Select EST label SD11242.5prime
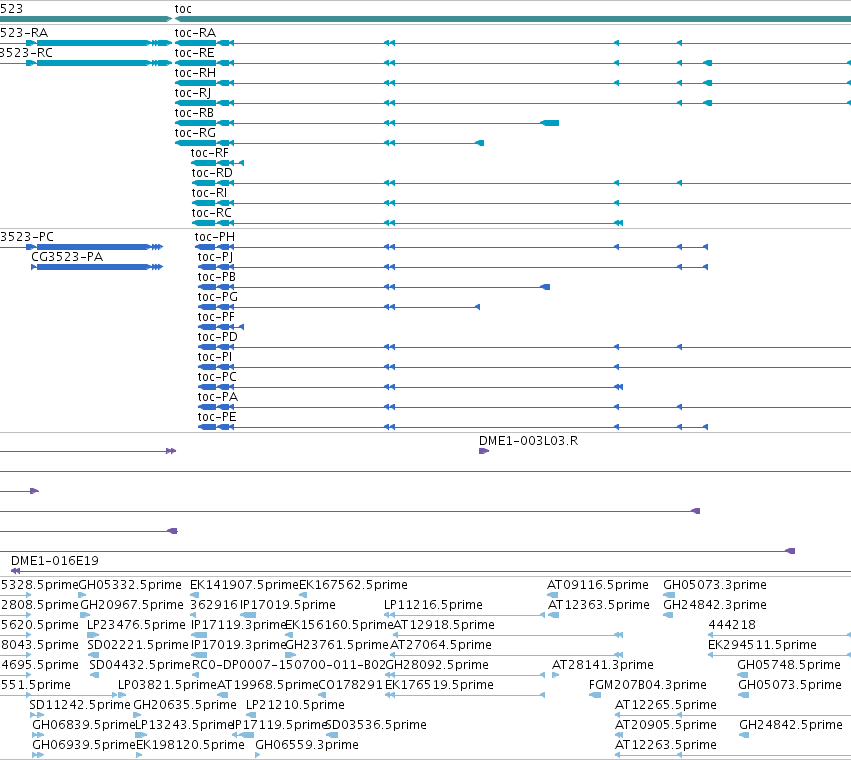 [80, 705]
